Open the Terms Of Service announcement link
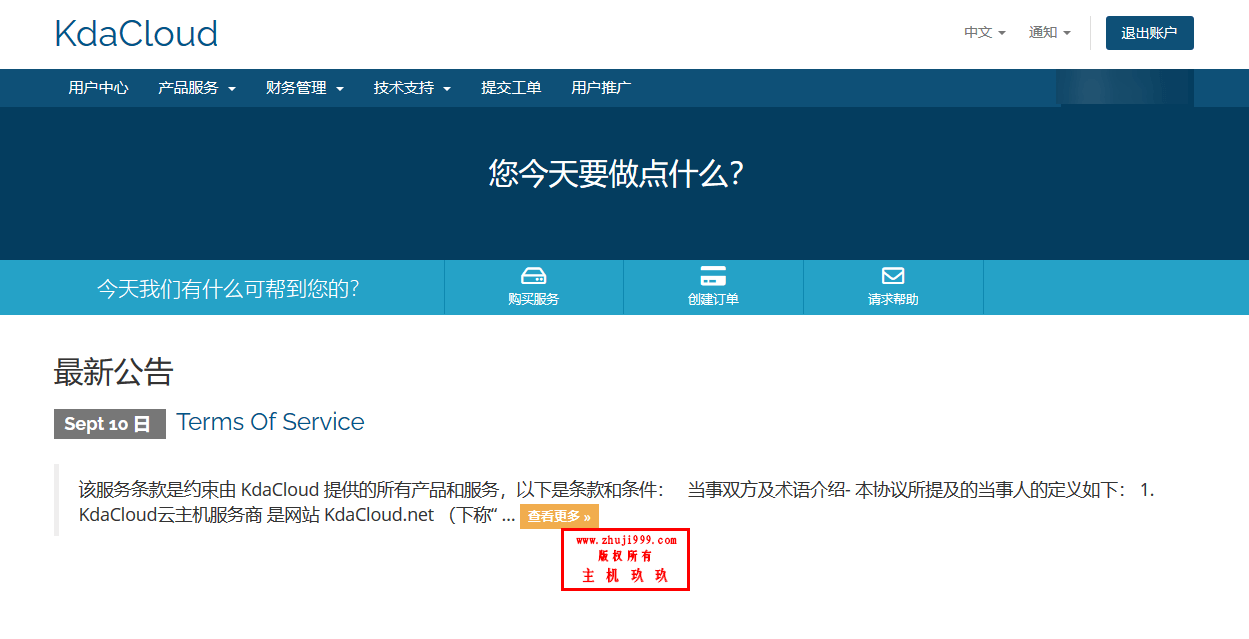The width and height of the screenshot is (1249, 639). tap(271, 422)
